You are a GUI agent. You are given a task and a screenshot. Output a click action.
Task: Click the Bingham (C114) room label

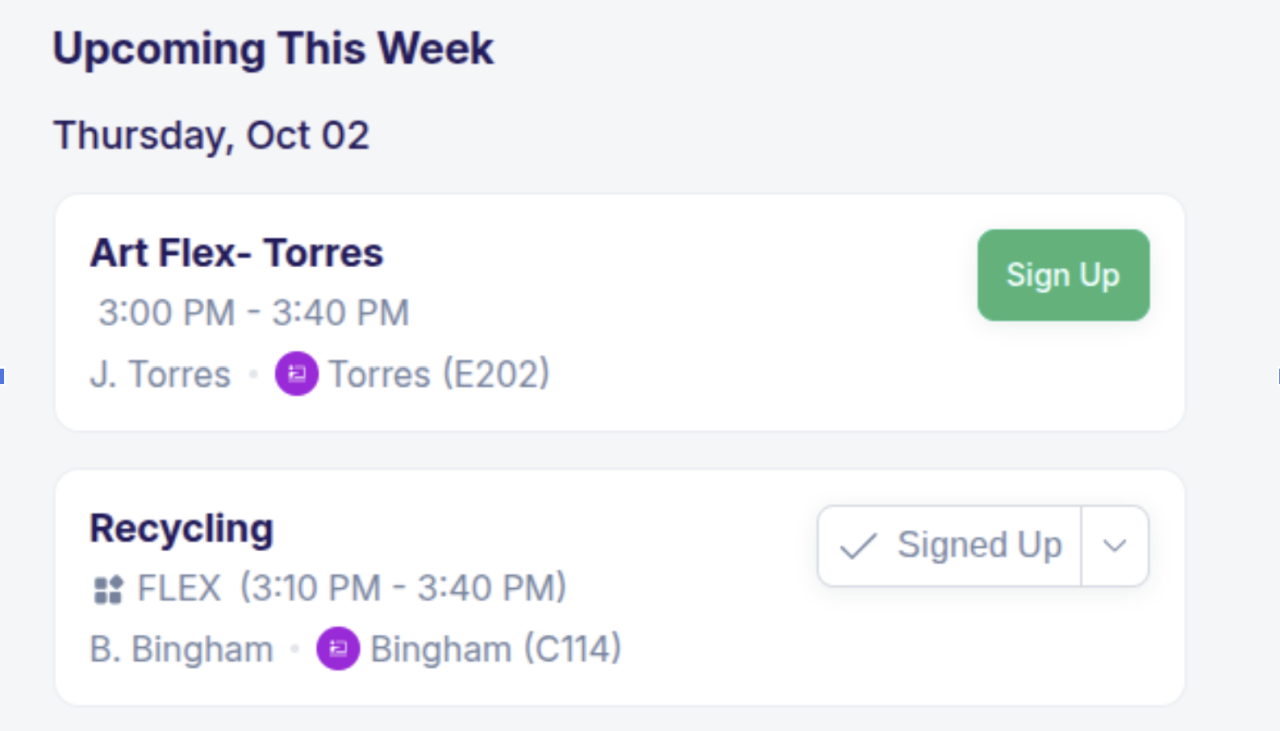point(496,650)
